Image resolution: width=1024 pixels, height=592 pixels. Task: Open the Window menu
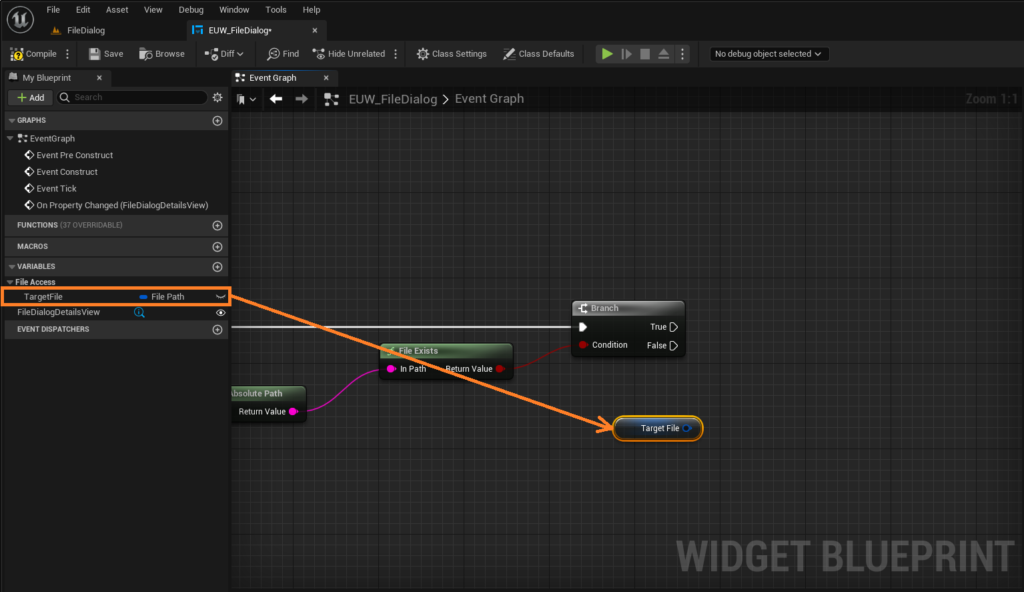coord(234,10)
